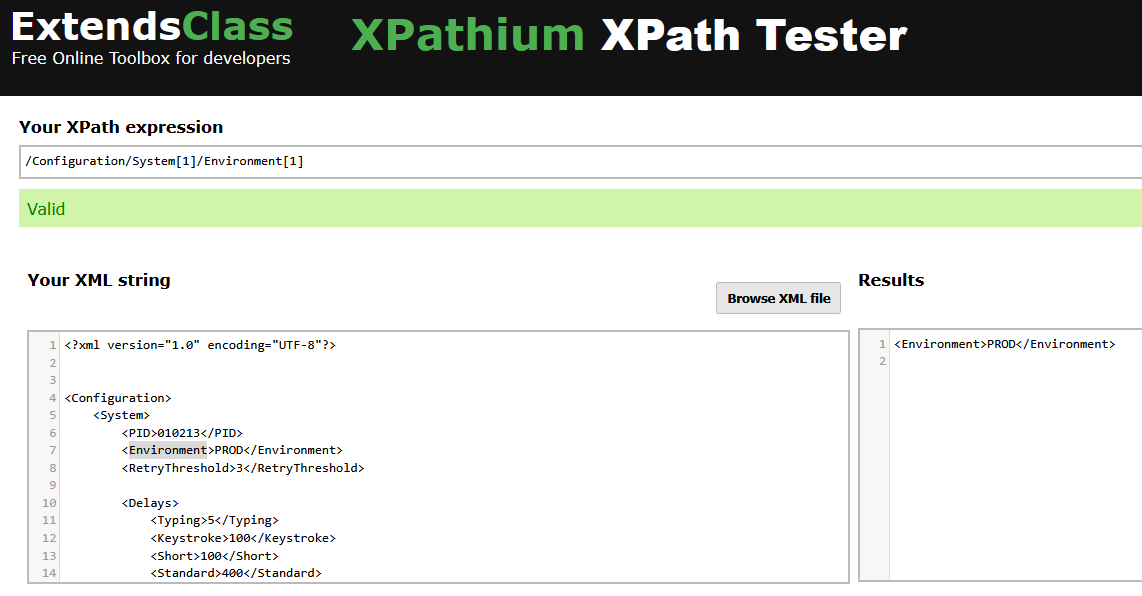Click the <System> tag on line 5

click(121, 415)
